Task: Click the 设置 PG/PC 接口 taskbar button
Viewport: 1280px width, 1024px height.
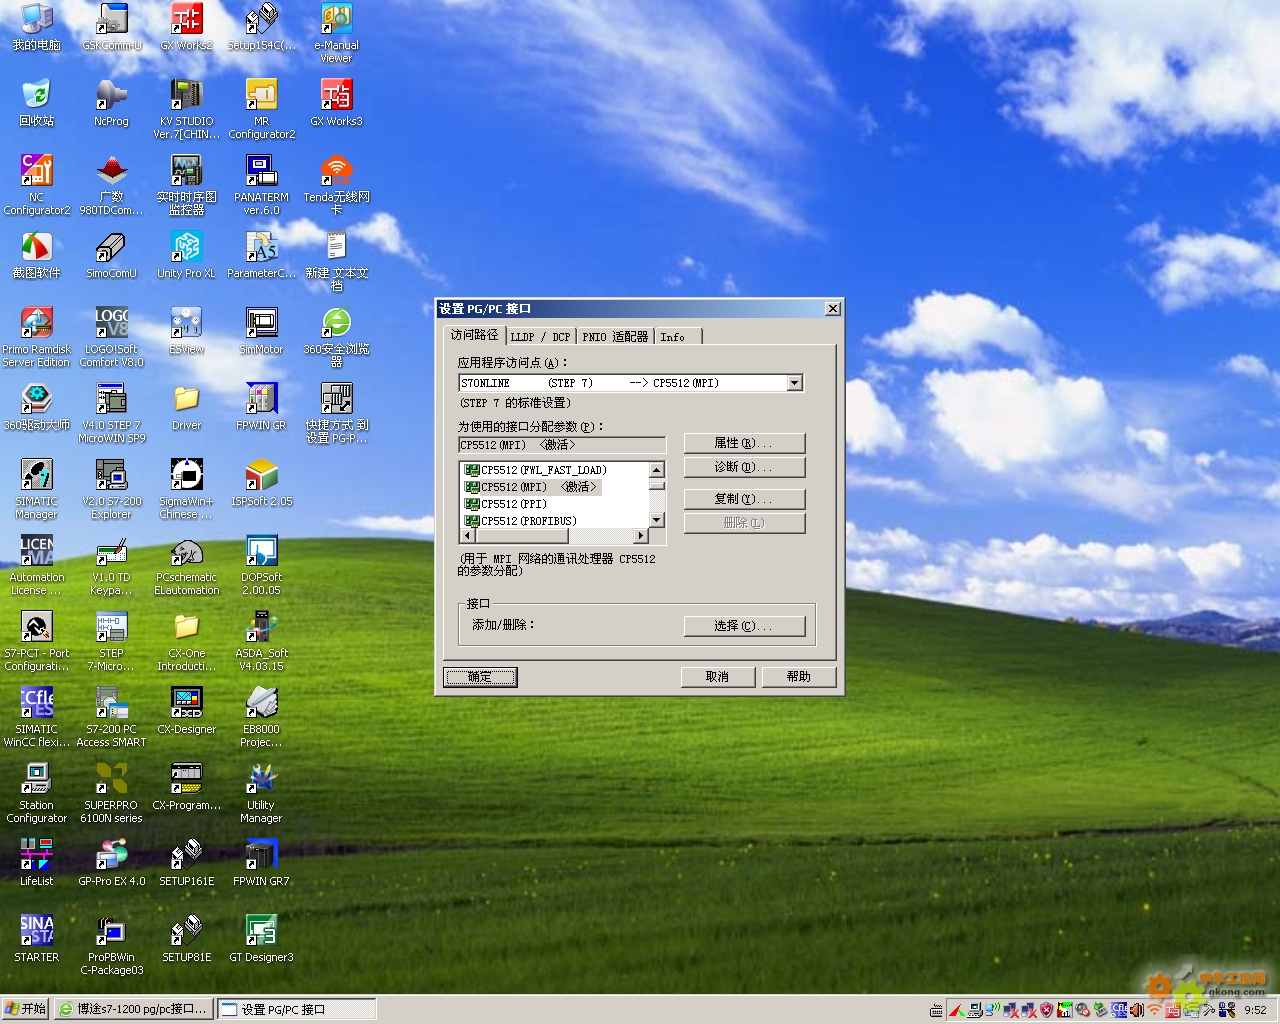Action: (297, 1009)
